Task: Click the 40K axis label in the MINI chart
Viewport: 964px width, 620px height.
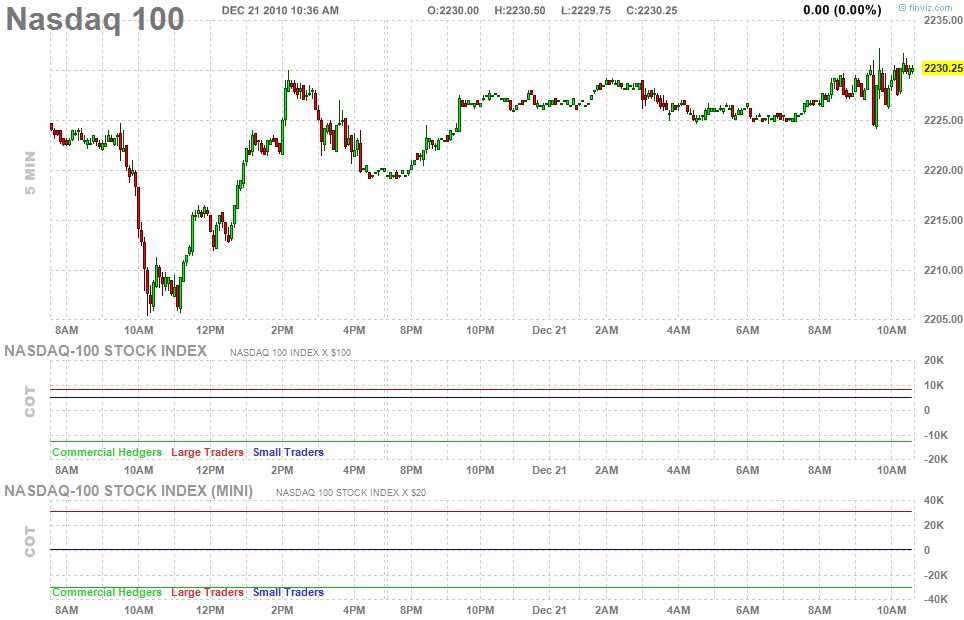Action: pos(934,501)
